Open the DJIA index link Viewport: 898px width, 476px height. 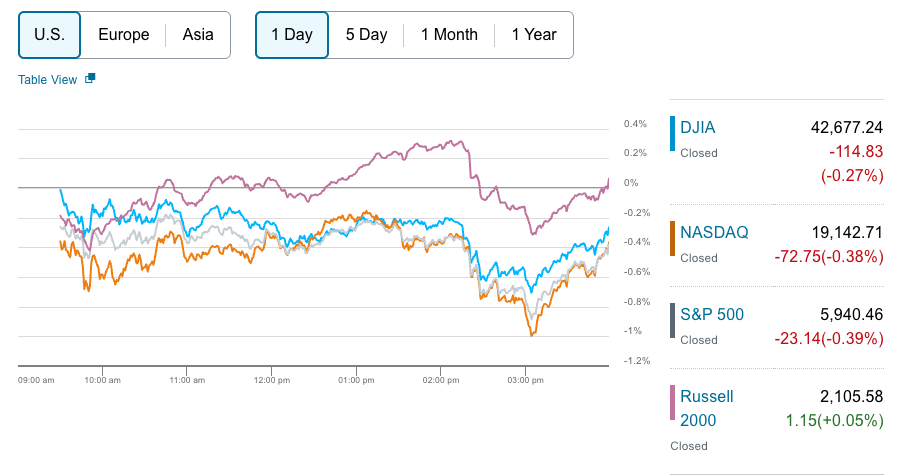point(698,127)
